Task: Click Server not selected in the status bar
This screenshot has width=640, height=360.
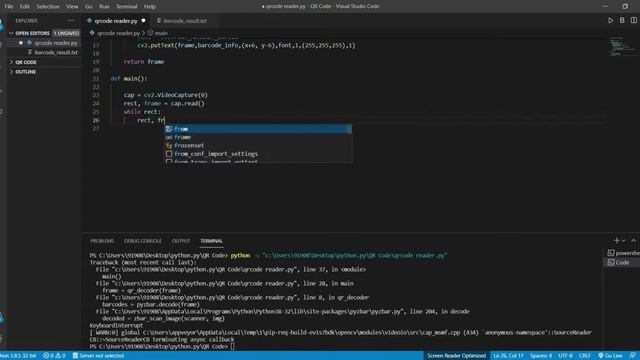Action: [x=98, y=356]
